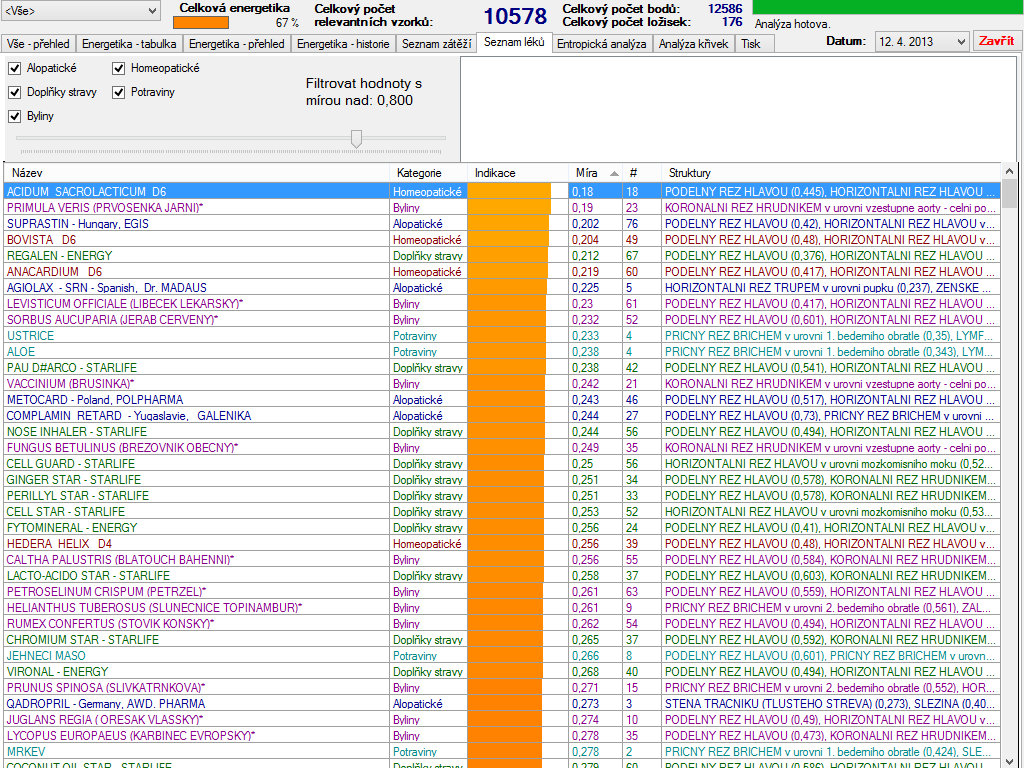Select LACTO-ACIDO STAR - STARLIFE row

[502, 576]
